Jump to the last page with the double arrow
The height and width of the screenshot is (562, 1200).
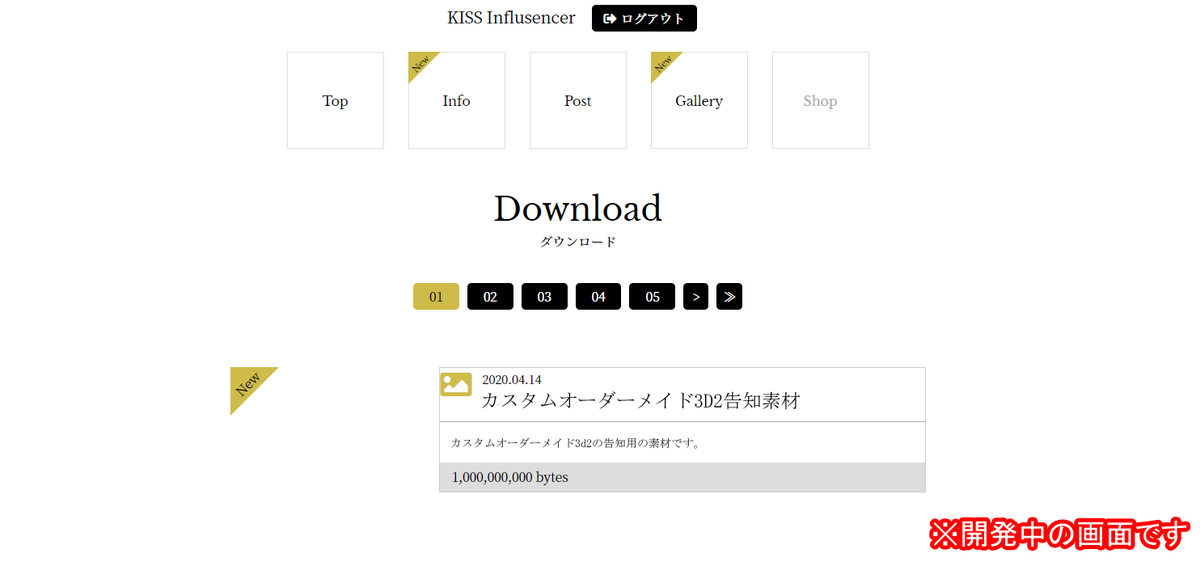tap(729, 297)
